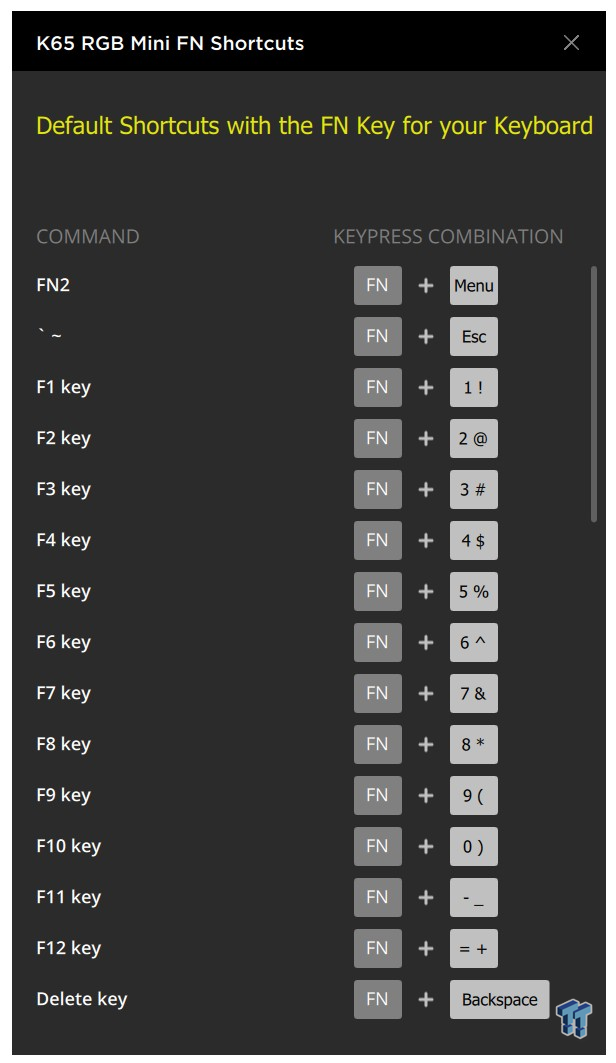Click the '9 (' key icon
The height and width of the screenshot is (1063, 616).
(x=474, y=795)
